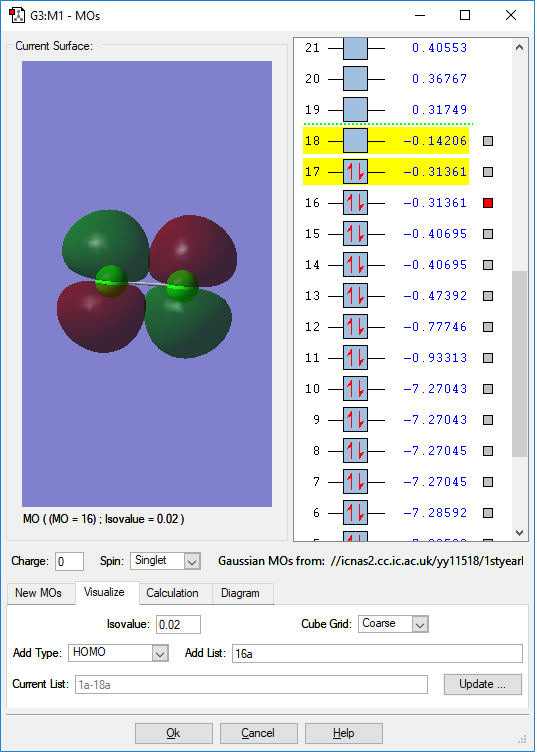Click the orbital list vertical scrollbar thumb

(x=519, y=364)
